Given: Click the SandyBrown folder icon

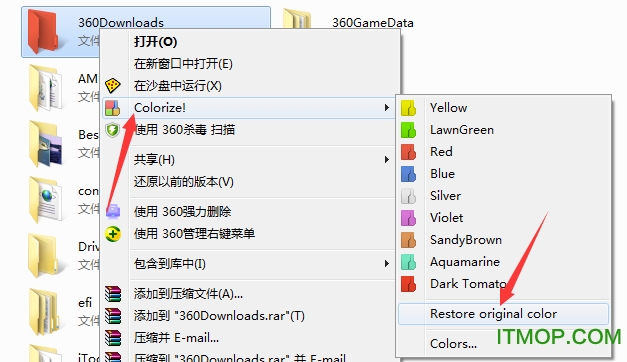Looking at the screenshot, I should tap(408, 240).
